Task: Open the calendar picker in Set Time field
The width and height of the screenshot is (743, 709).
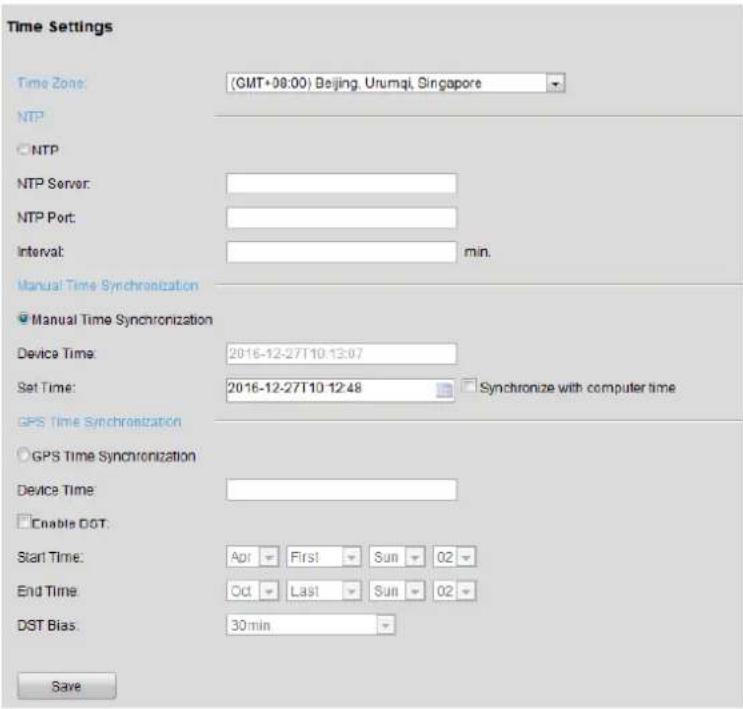Action: pos(444,390)
